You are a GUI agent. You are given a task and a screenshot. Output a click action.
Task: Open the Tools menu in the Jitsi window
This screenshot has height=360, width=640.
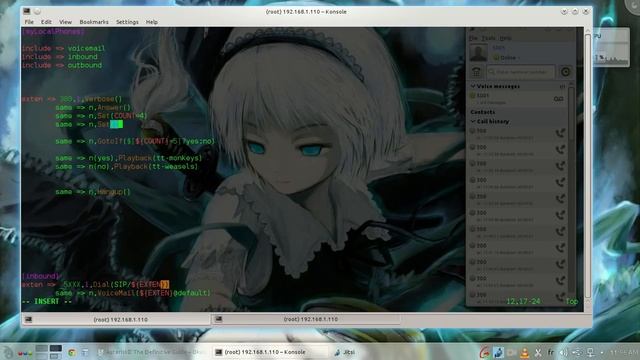(x=488, y=38)
